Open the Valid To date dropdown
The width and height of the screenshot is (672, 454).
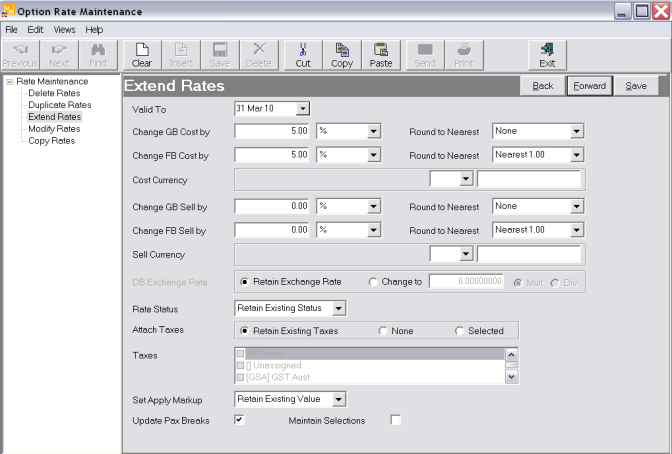tap(303, 108)
